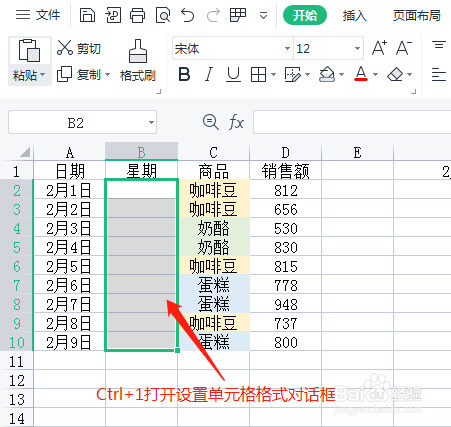Click the Undo arrow
The width and height of the screenshot is (451, 427).
tap(188, 15)
